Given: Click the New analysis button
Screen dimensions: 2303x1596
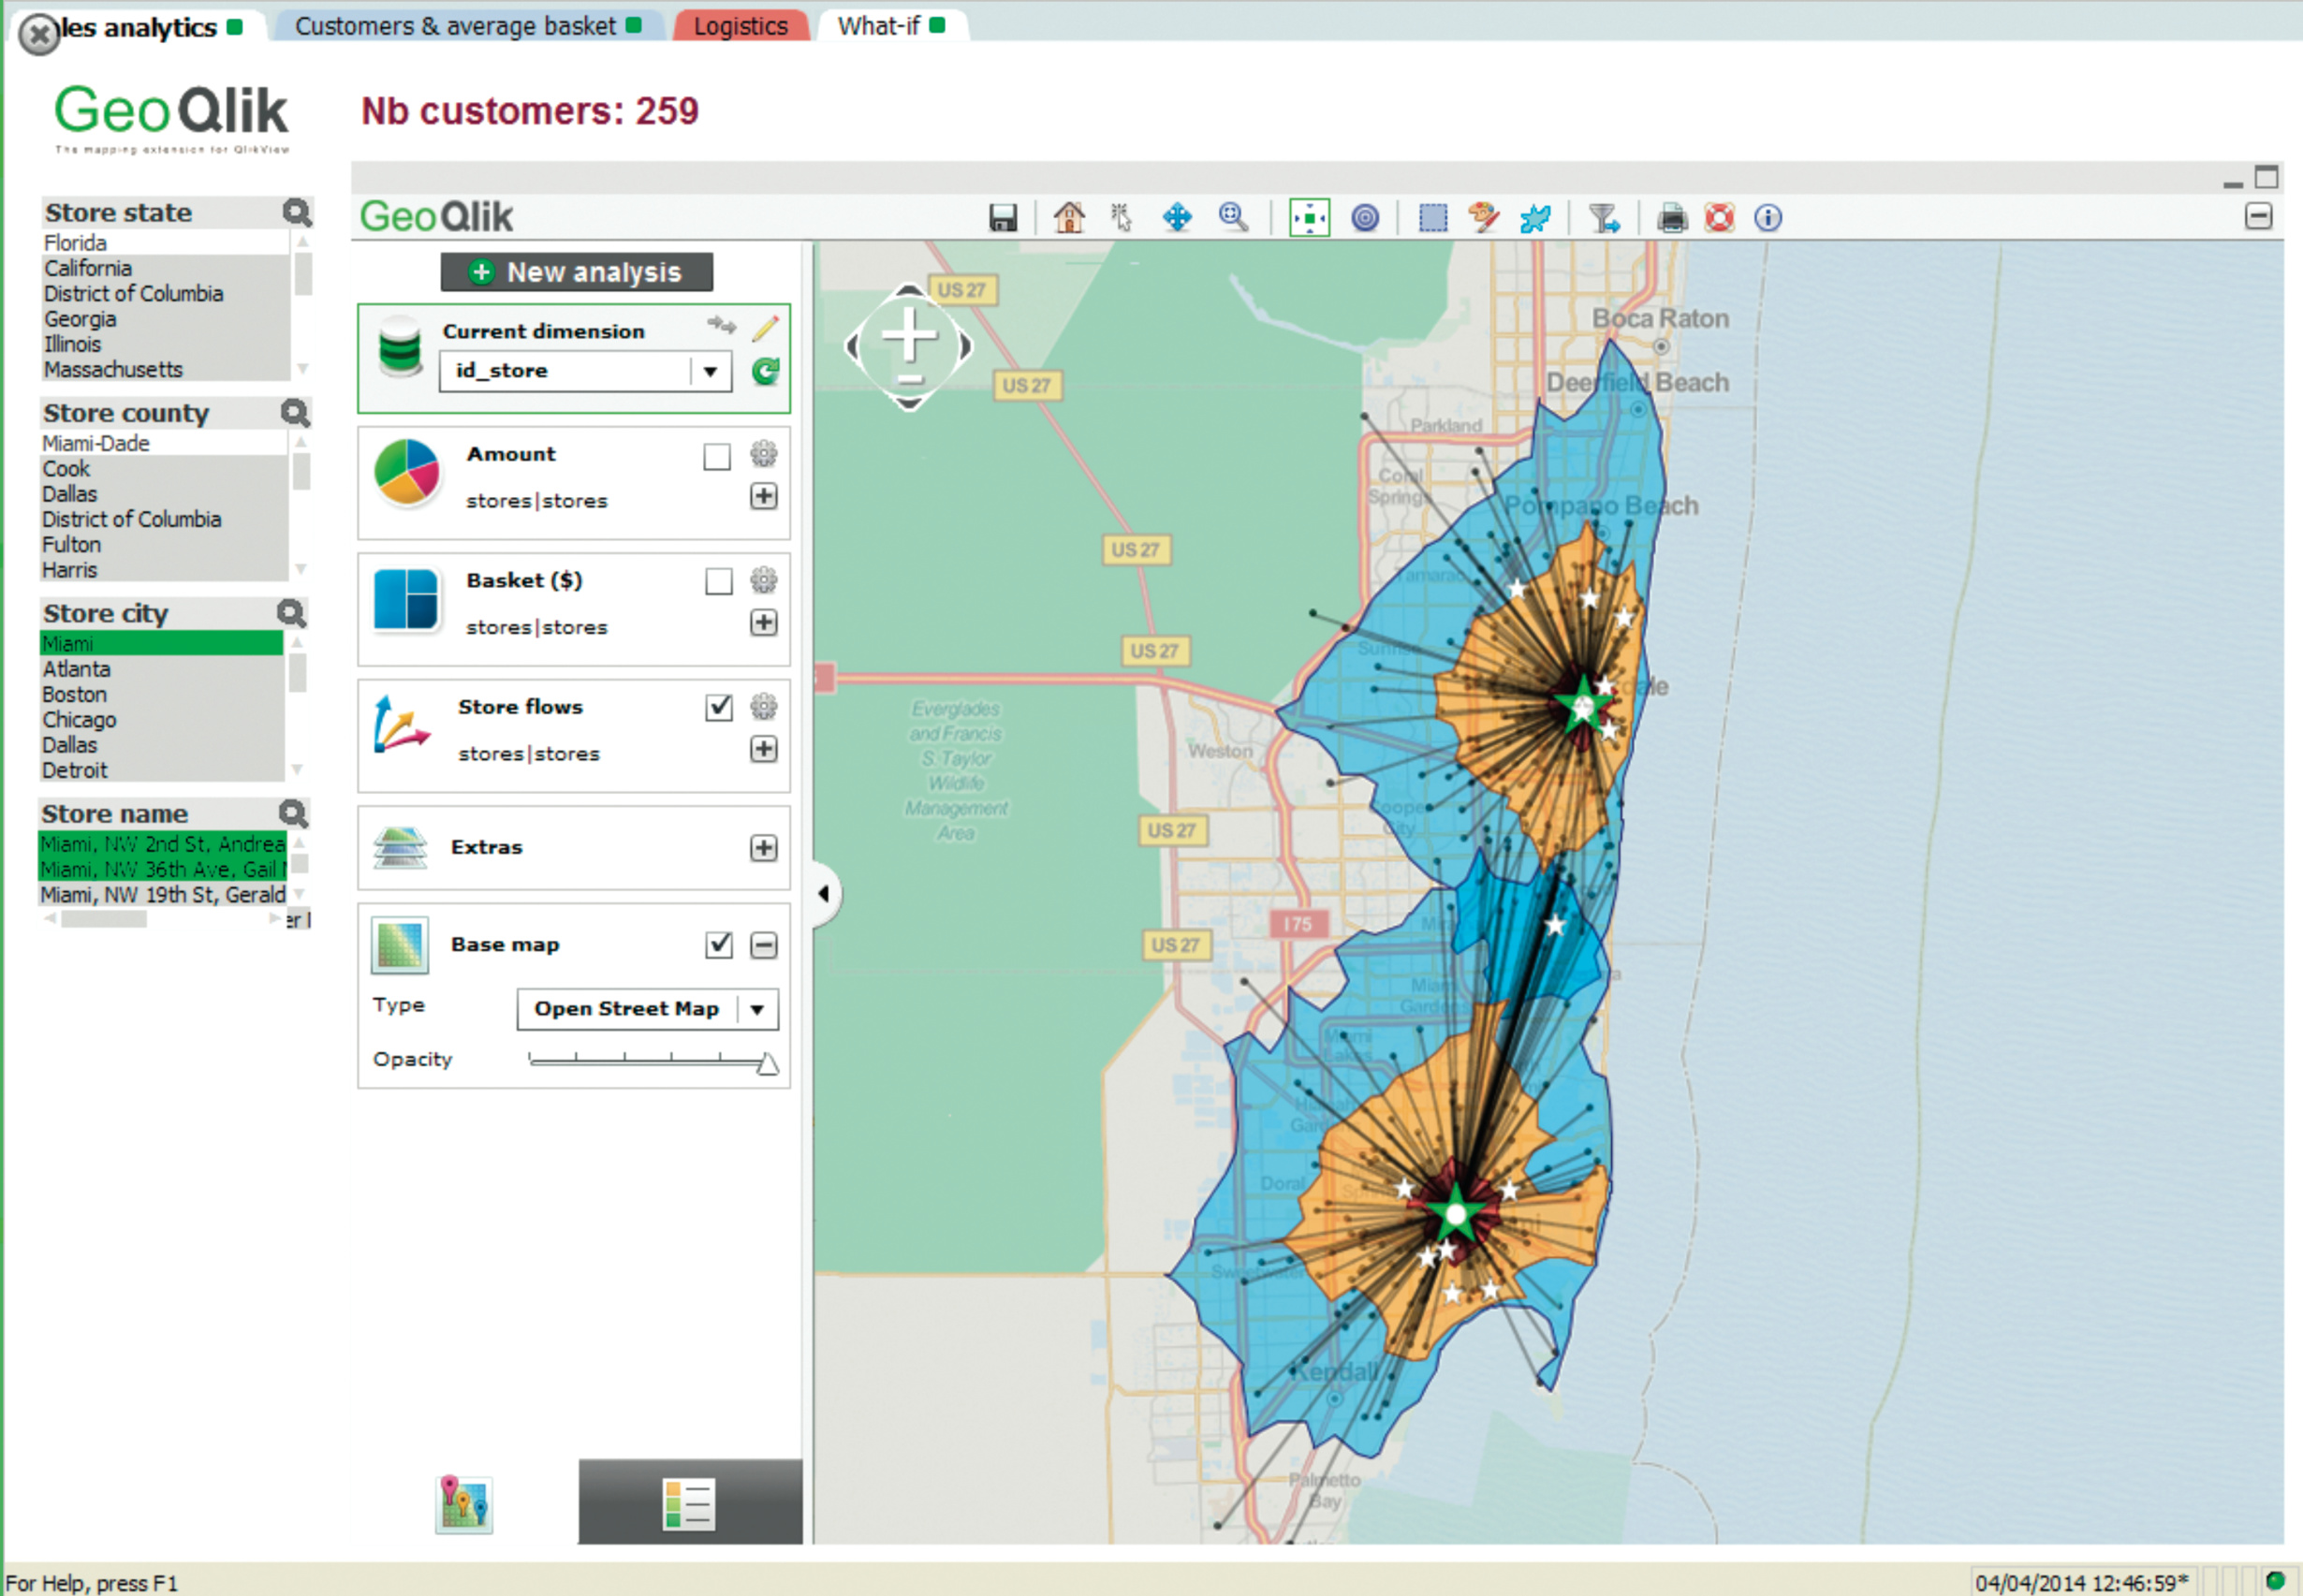Looking at the screenshot, I should click(577, 272).
